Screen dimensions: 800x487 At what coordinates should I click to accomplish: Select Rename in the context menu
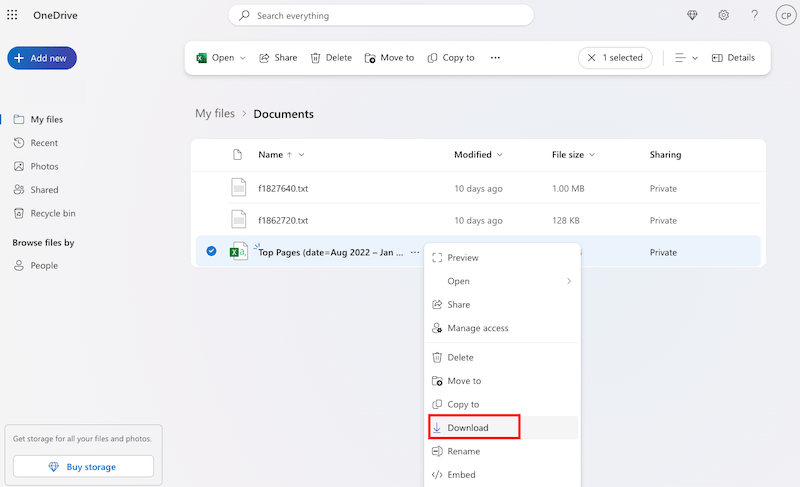coord(502,451)
